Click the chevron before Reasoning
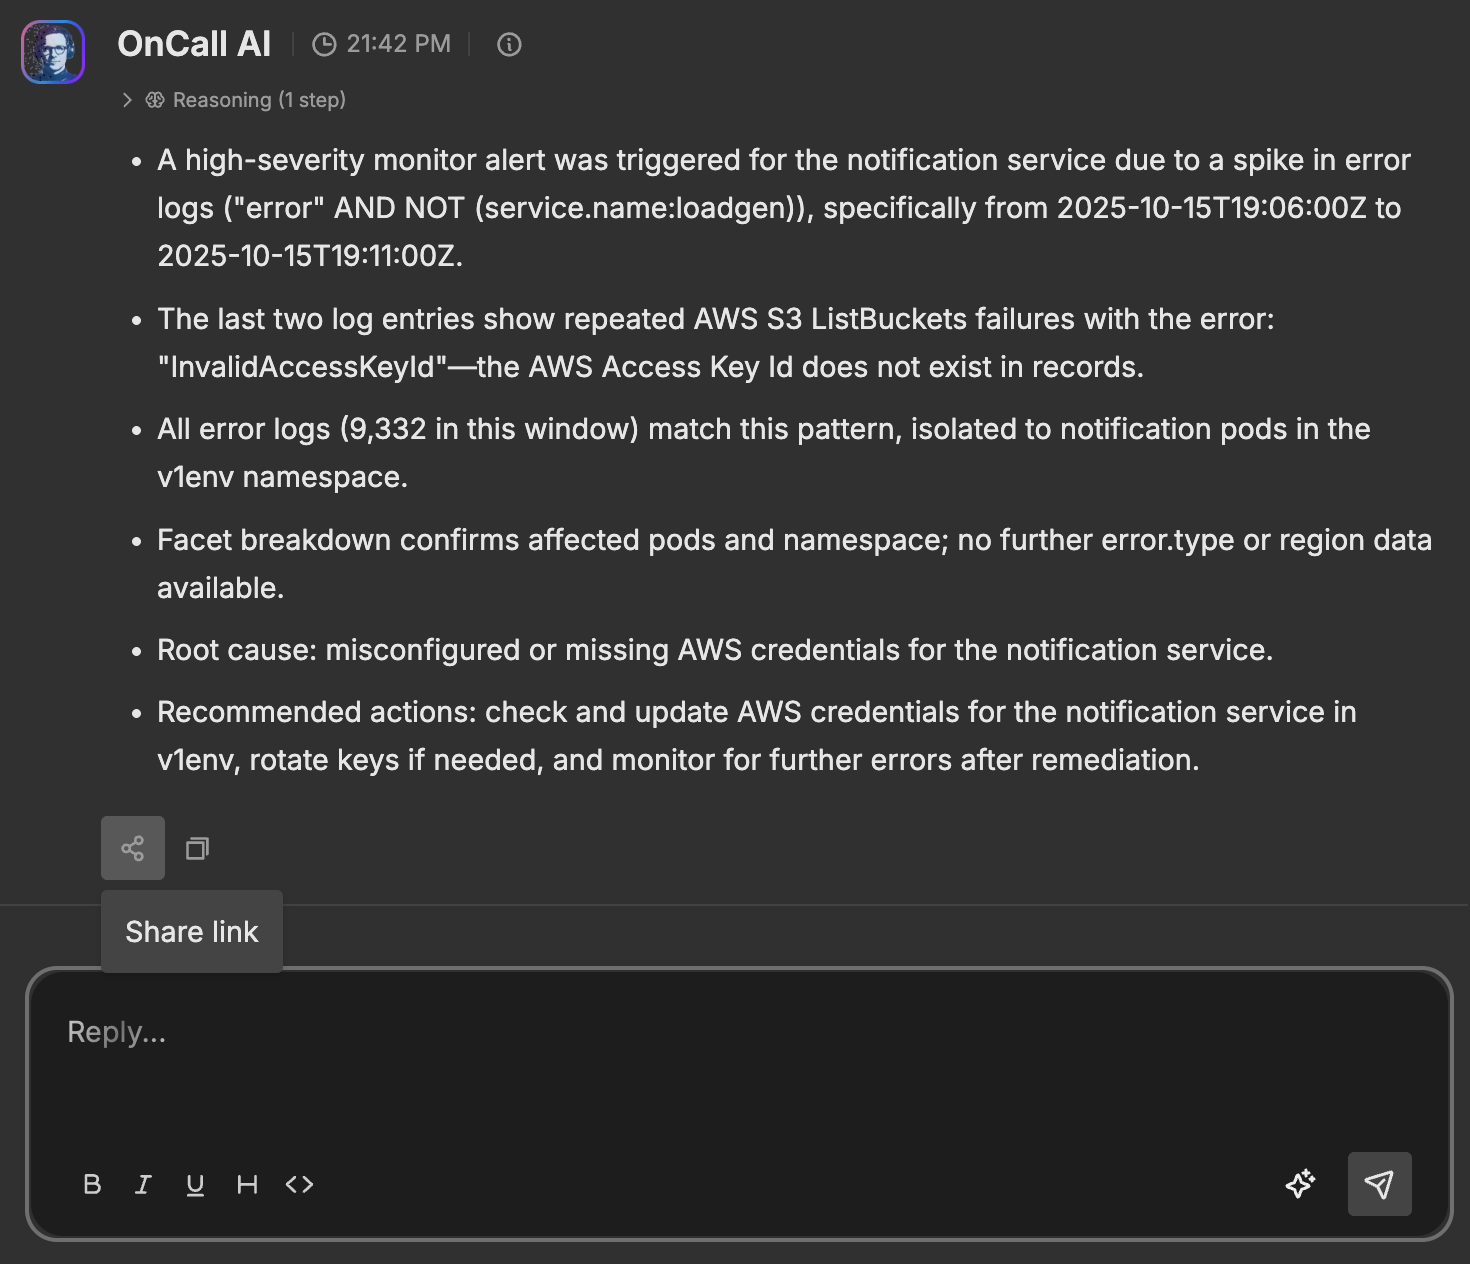Image resolution: width=1470 pixels, height=1264 pixels. tap(127, 99)
